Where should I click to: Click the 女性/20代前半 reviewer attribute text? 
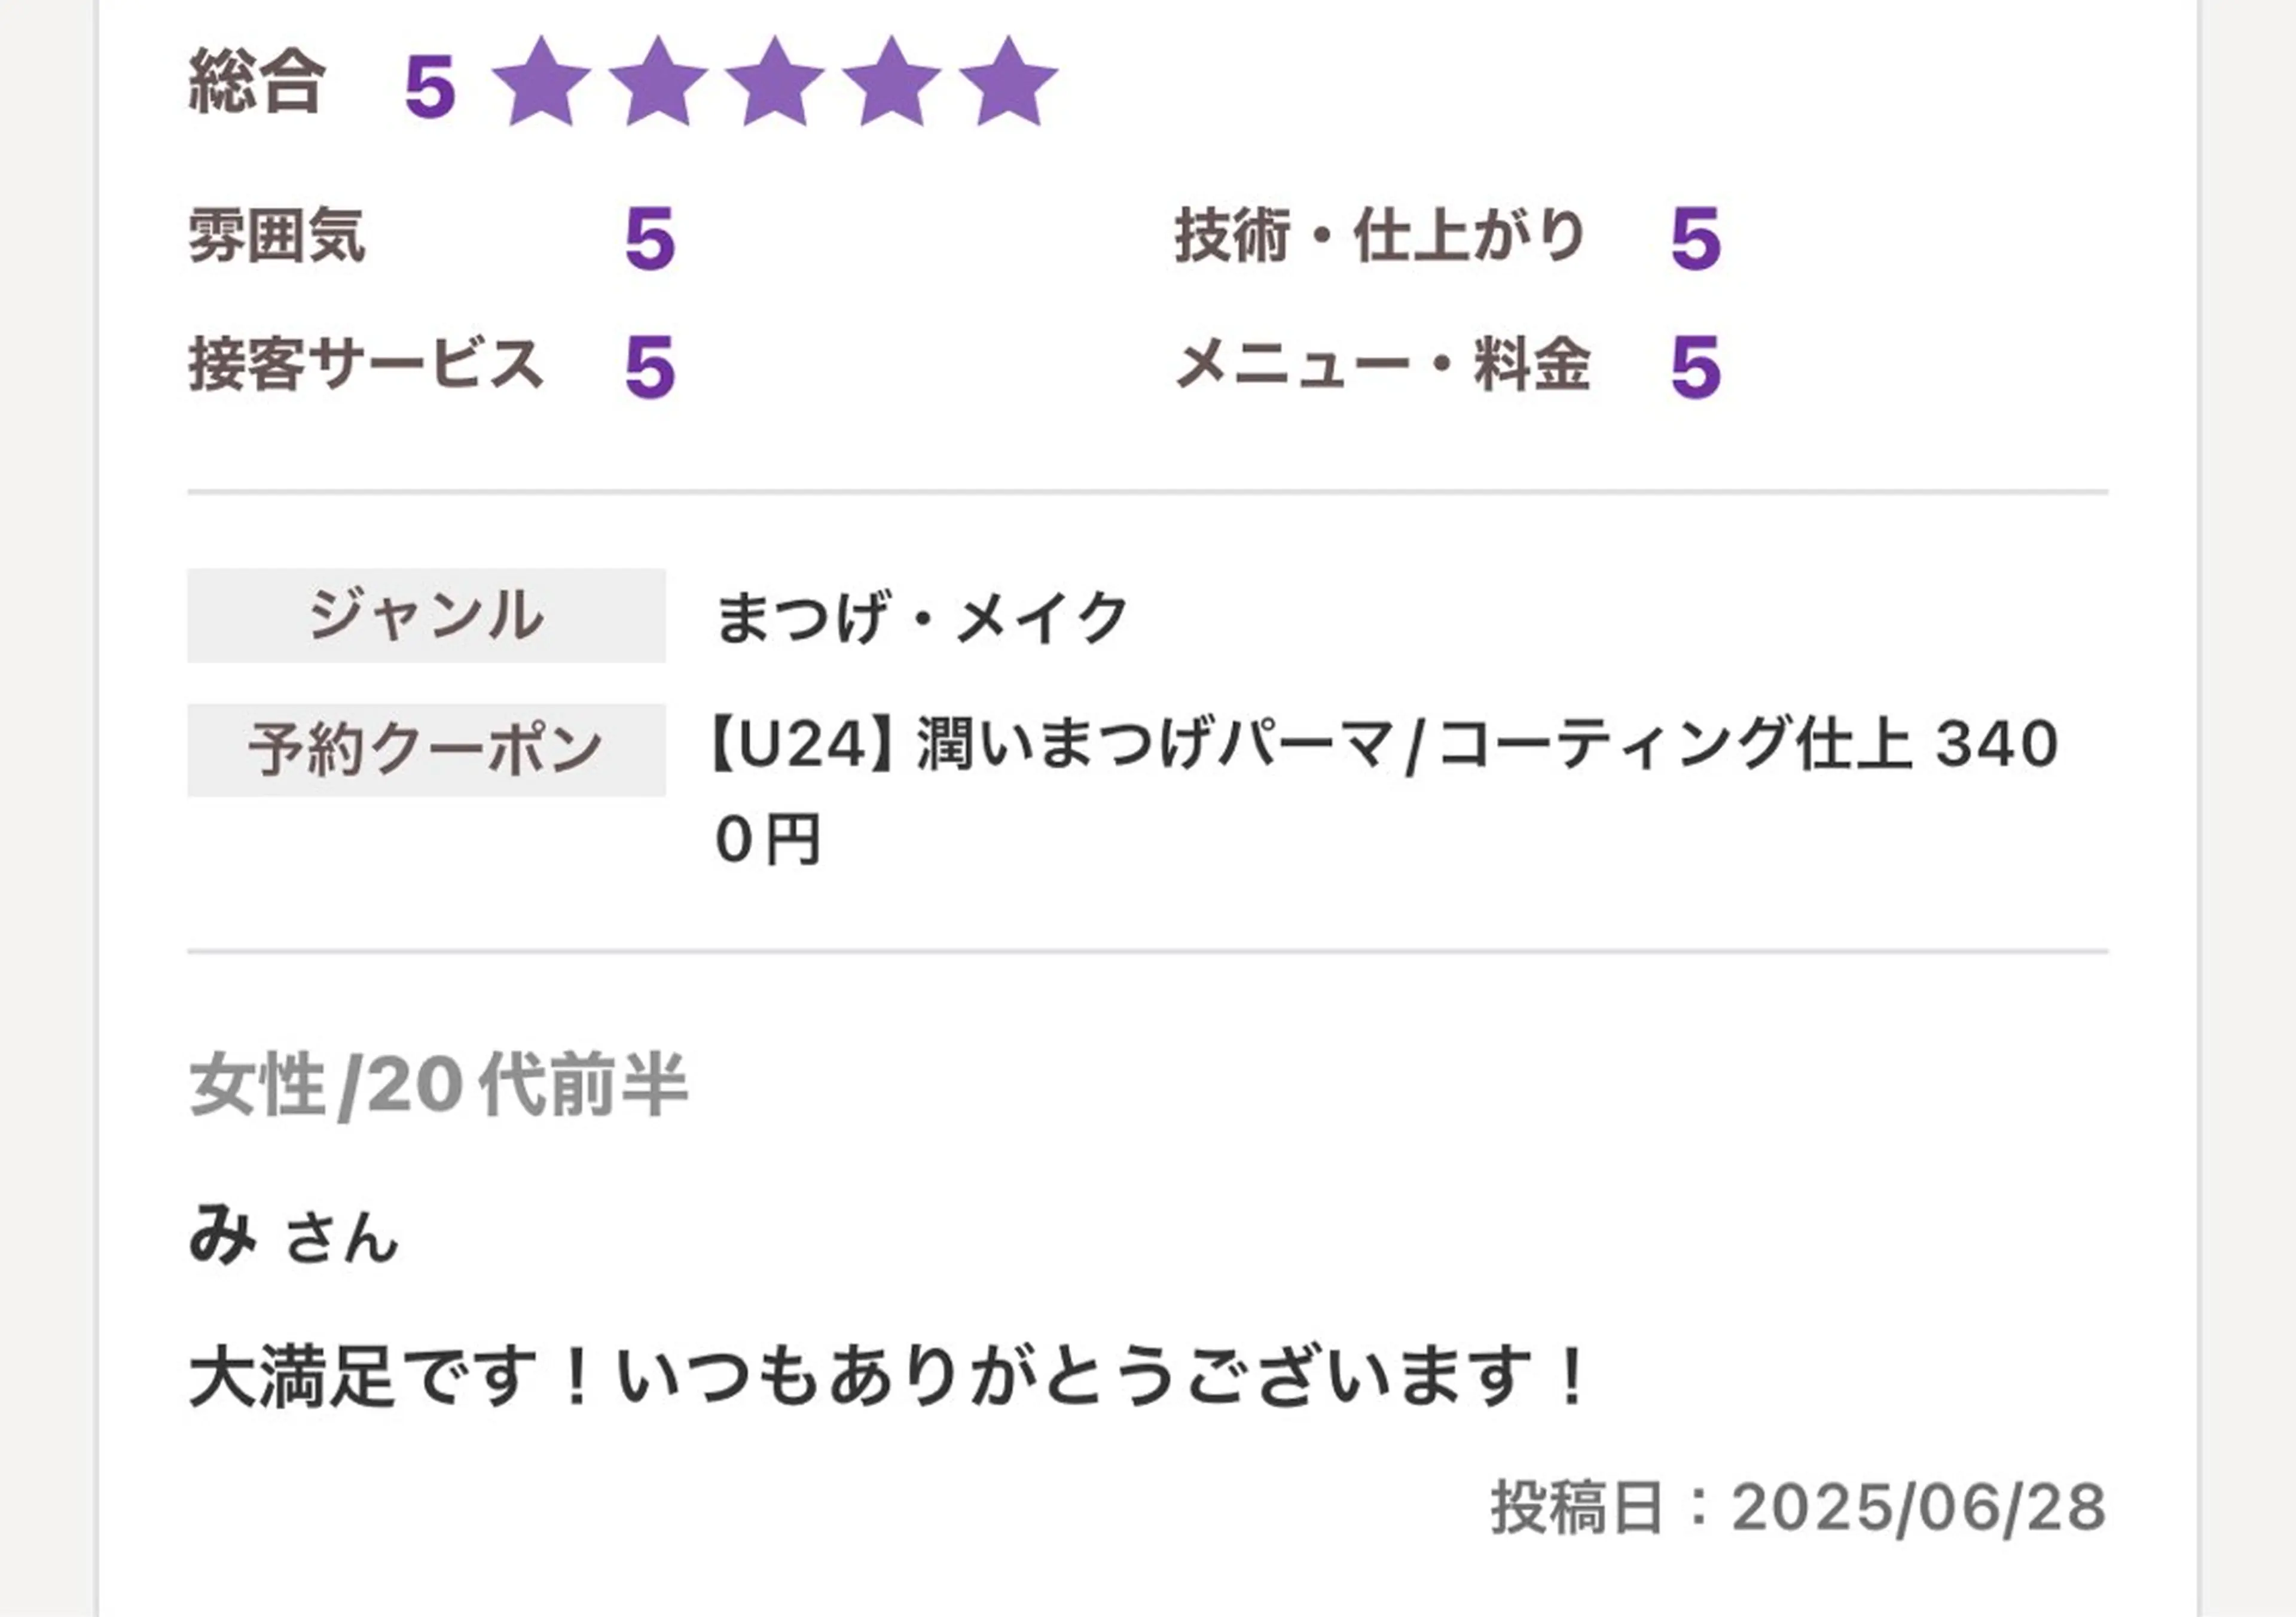coord(438,1086)
